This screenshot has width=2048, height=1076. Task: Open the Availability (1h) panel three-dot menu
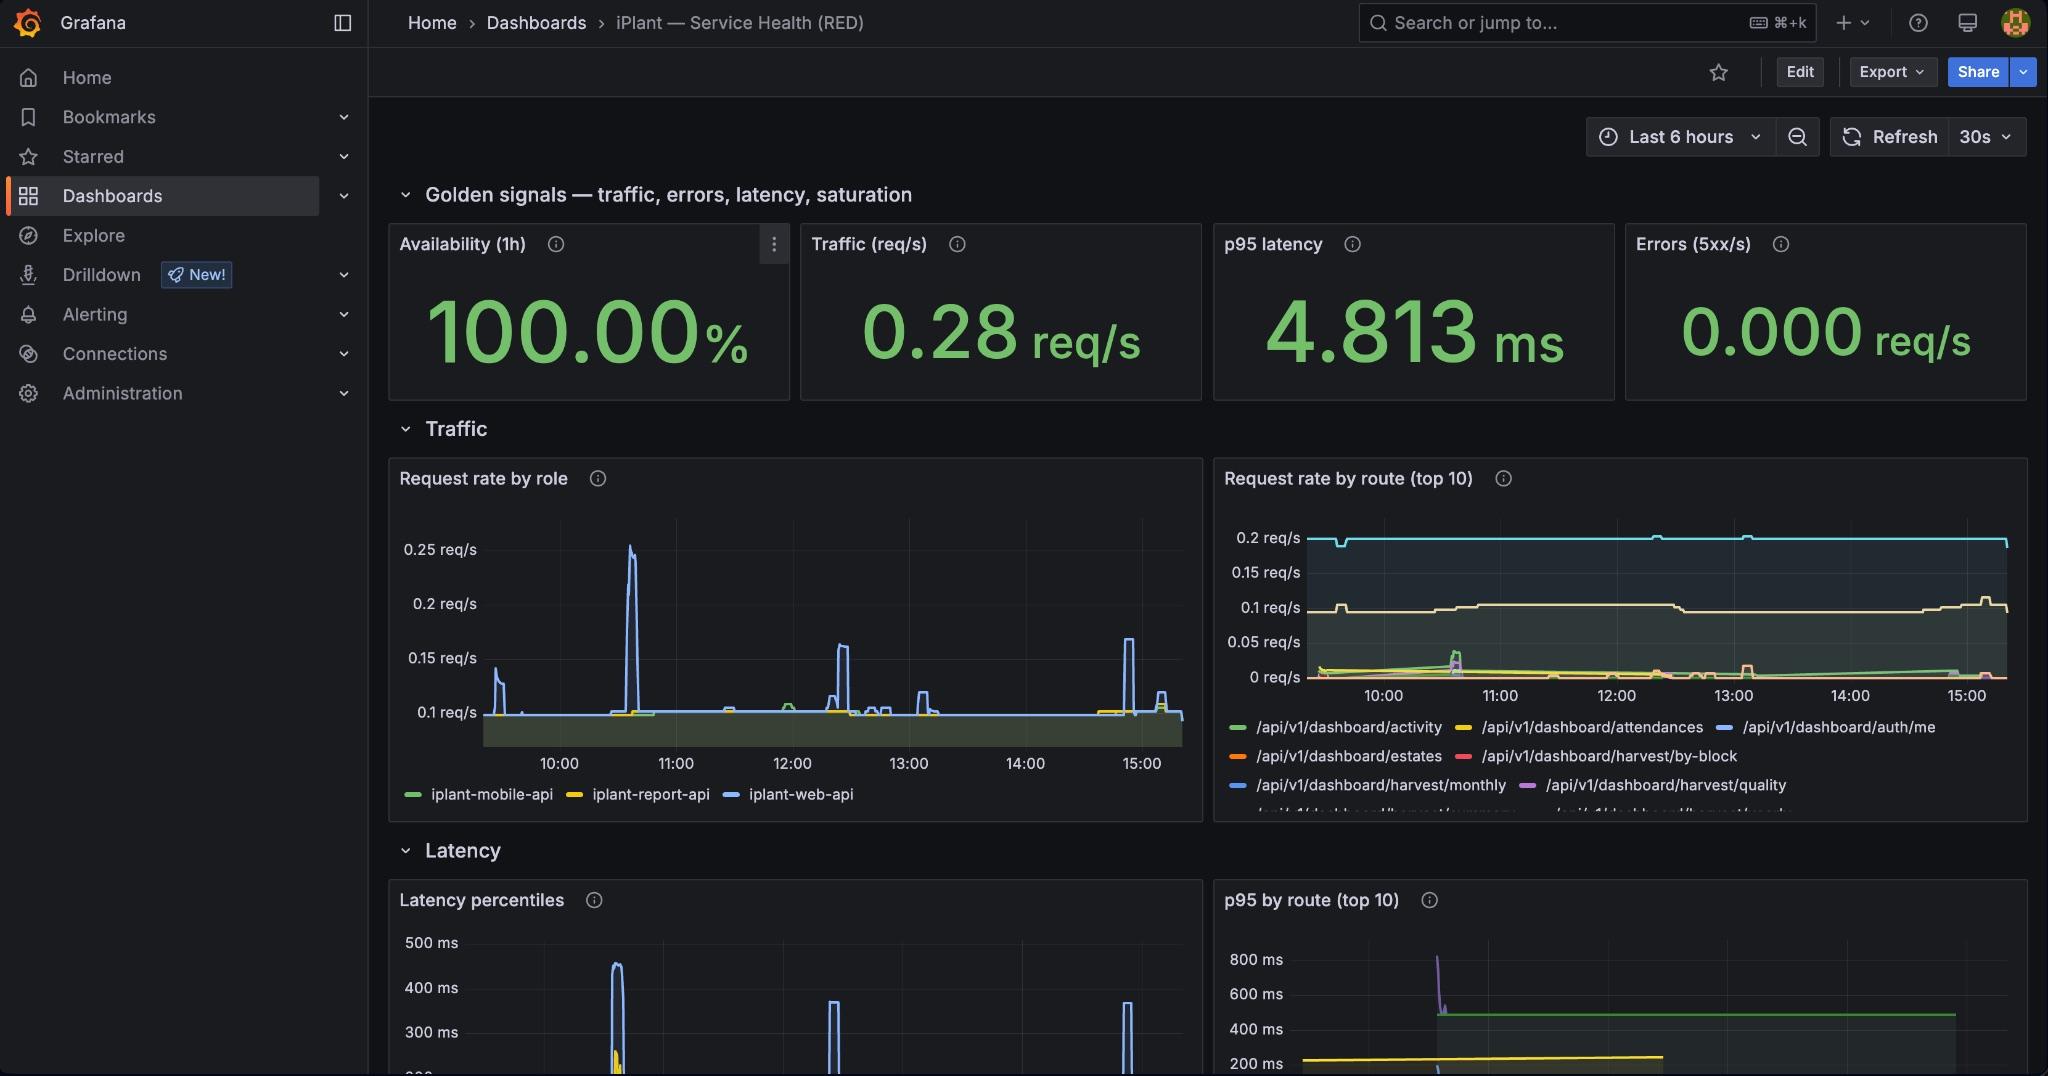[x=773, y=244]
